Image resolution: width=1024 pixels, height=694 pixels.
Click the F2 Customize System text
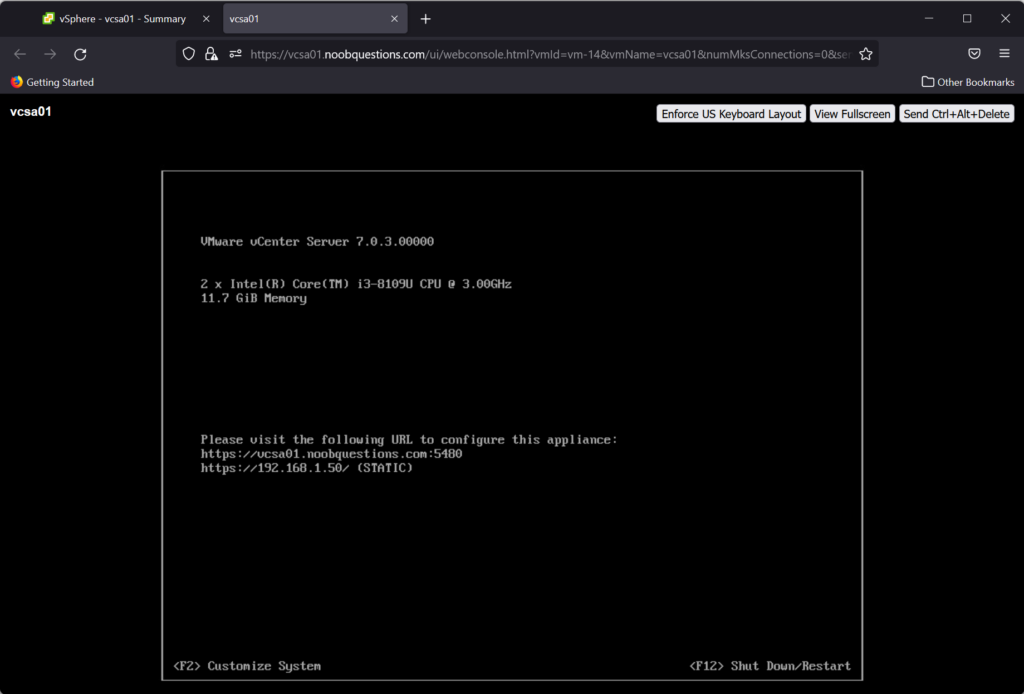coord(248,666)
